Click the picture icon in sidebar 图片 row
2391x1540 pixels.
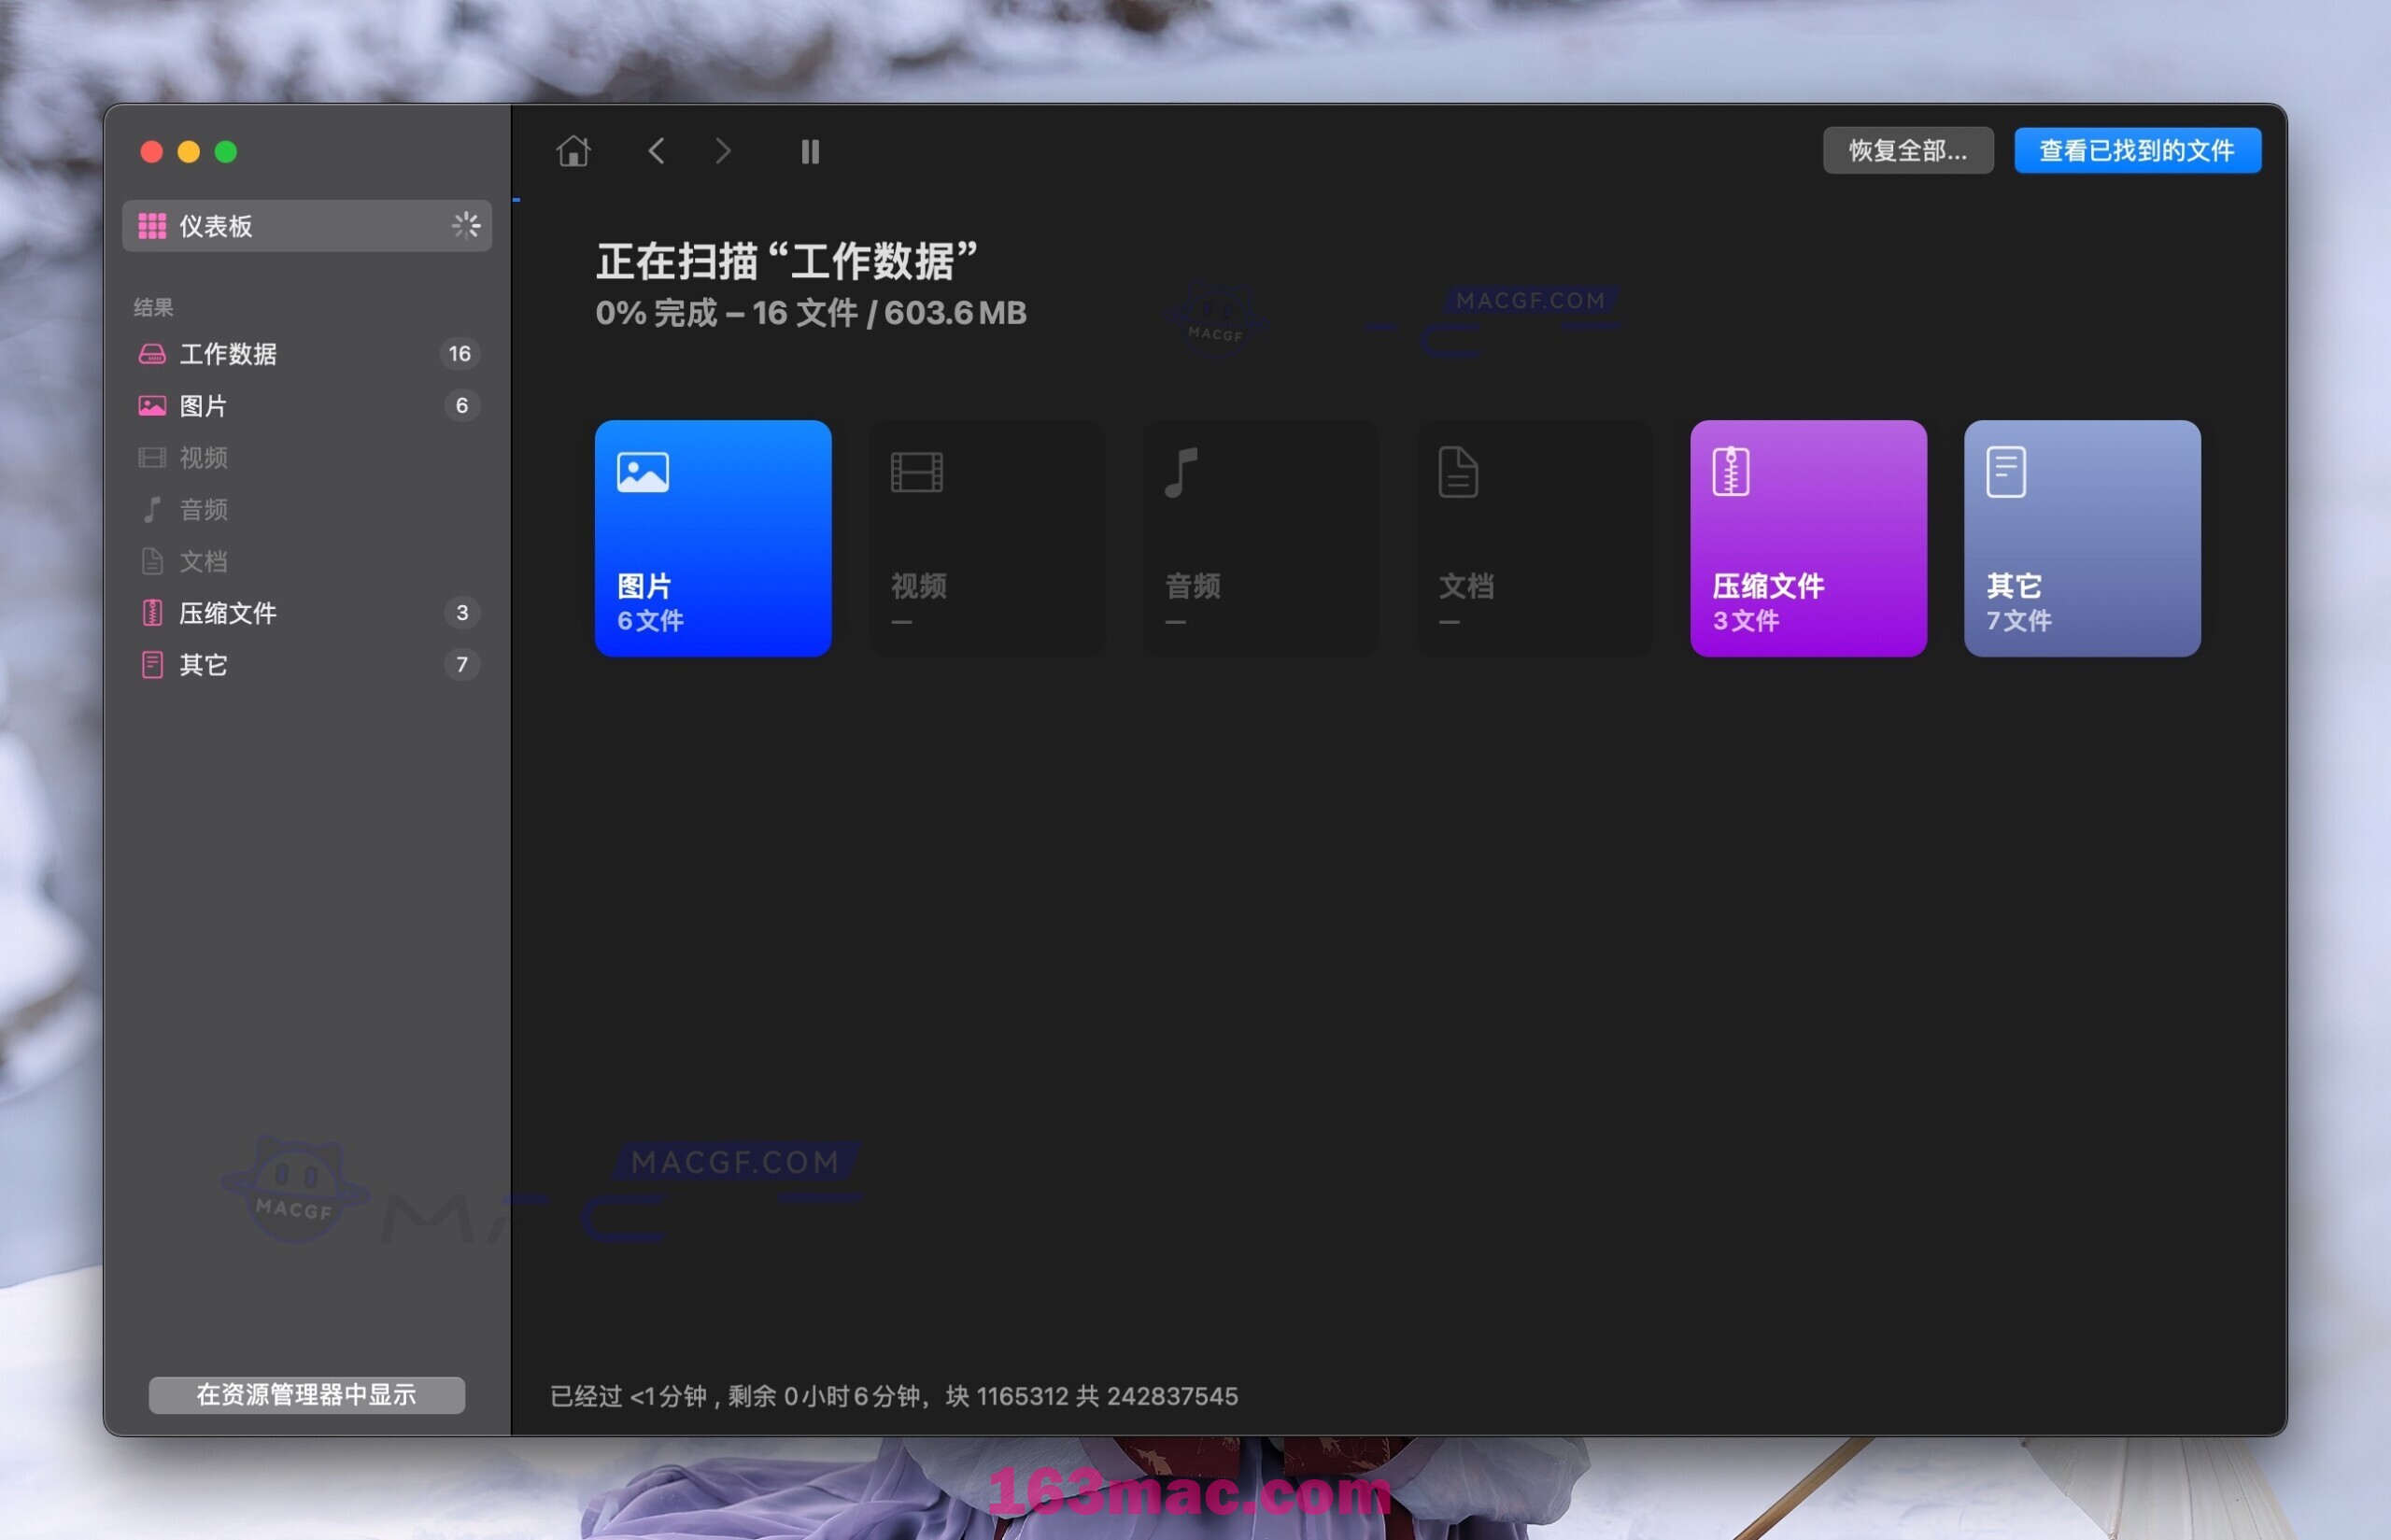point(152,406)
